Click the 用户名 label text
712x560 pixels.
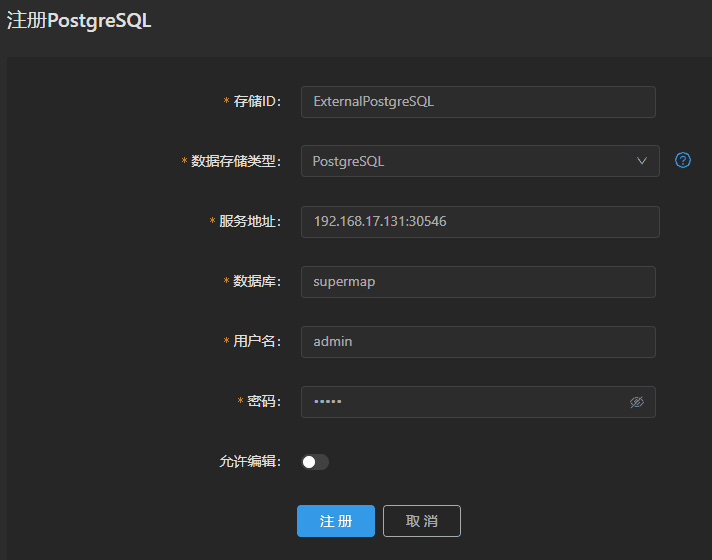click(257, 342)
